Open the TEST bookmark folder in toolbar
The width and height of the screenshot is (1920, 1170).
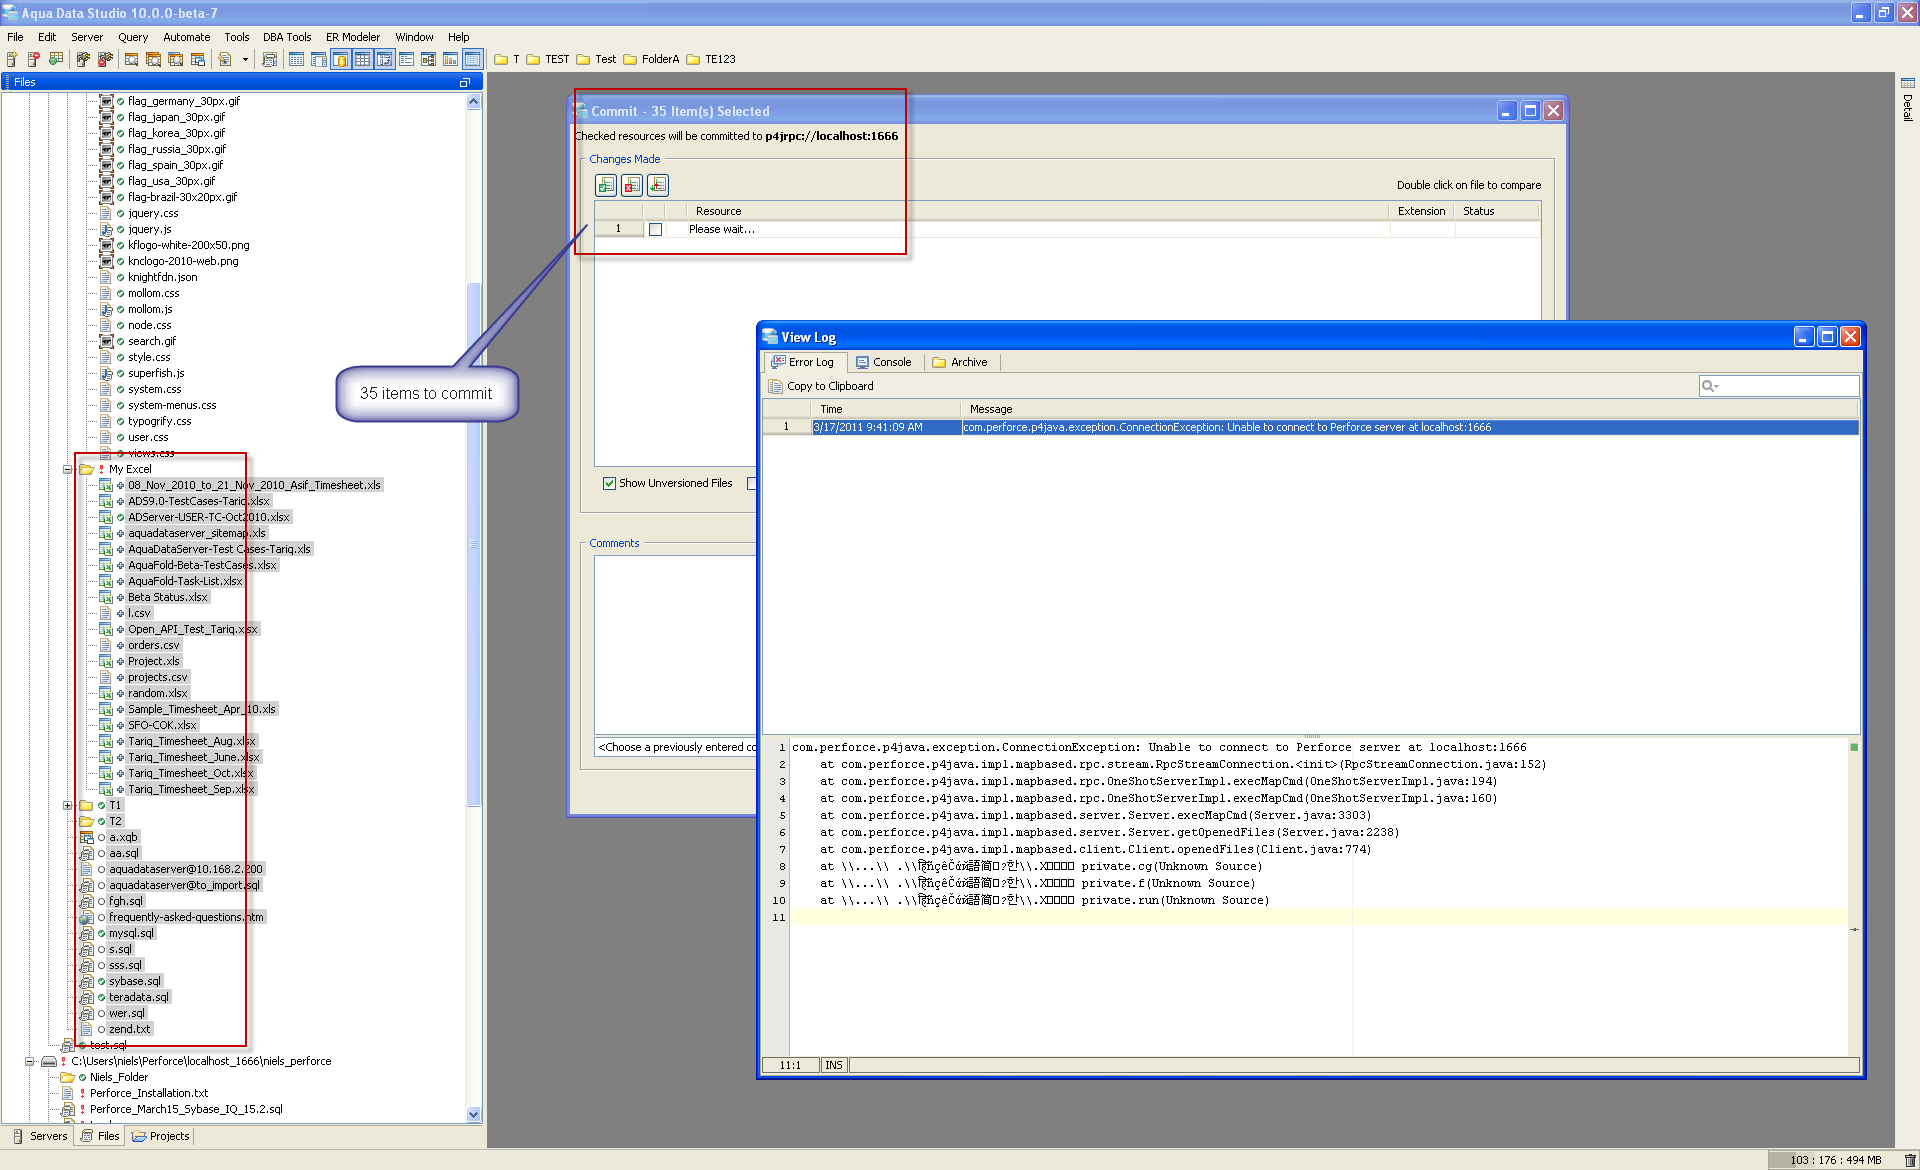tap(548, 59)
